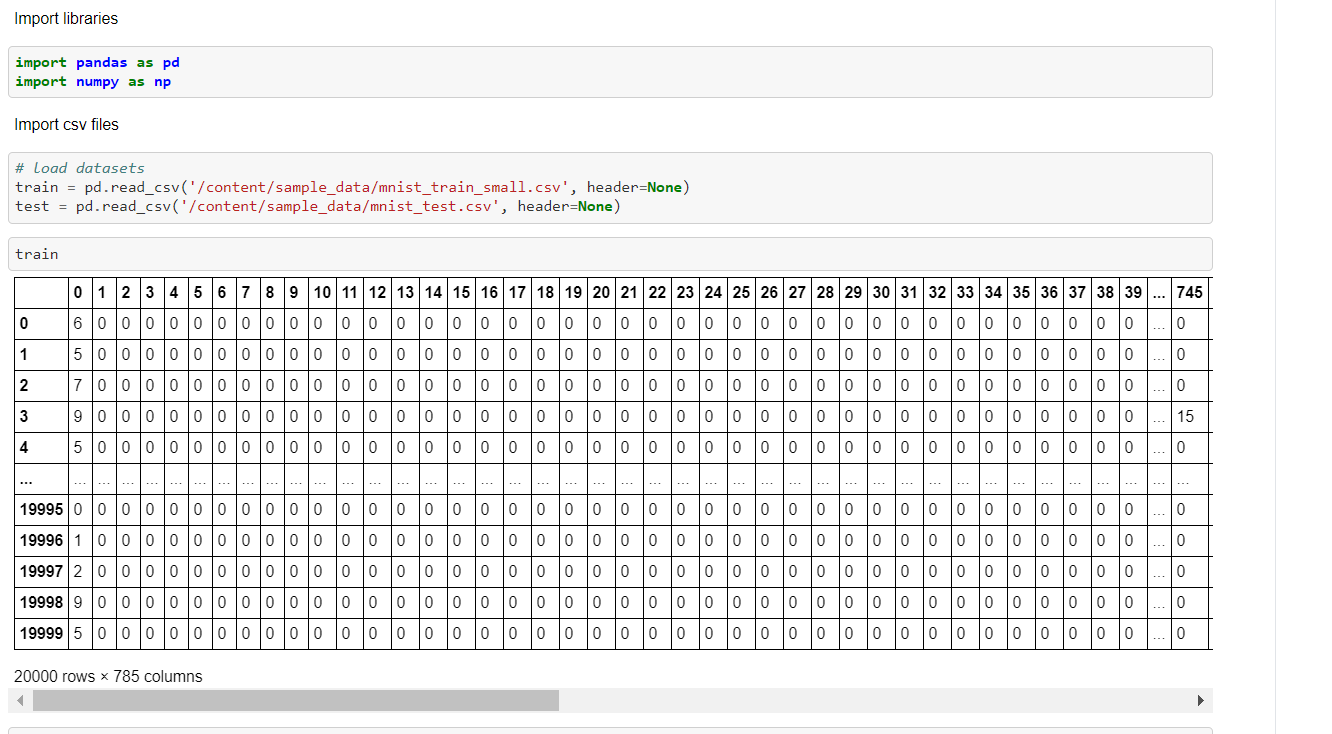This screenshot has height=734, width=1332.
Task: Click column header '10'
Action: (322, 293)
